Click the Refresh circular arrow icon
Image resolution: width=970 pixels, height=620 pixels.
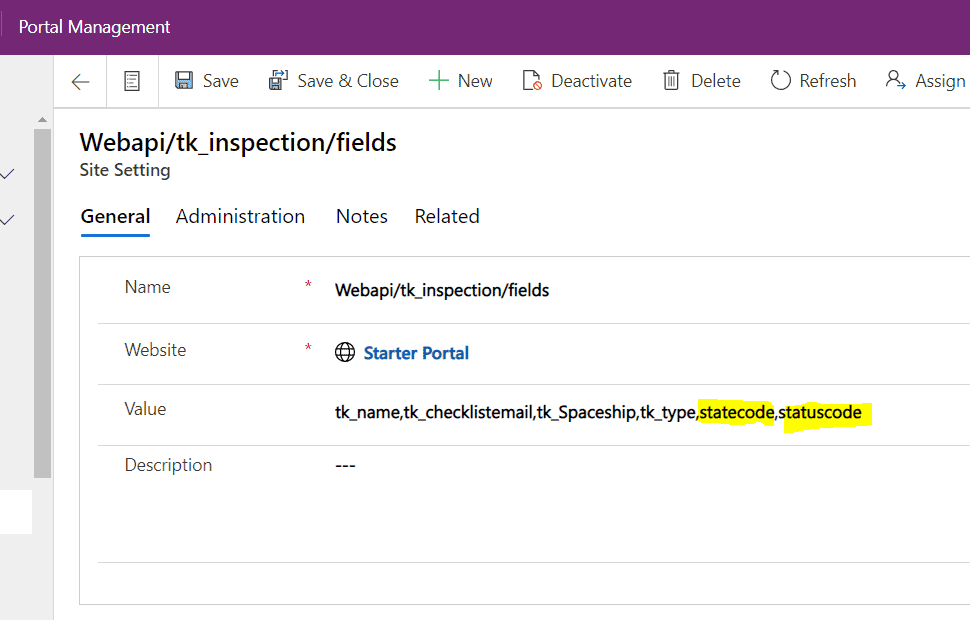coord(780,81)
